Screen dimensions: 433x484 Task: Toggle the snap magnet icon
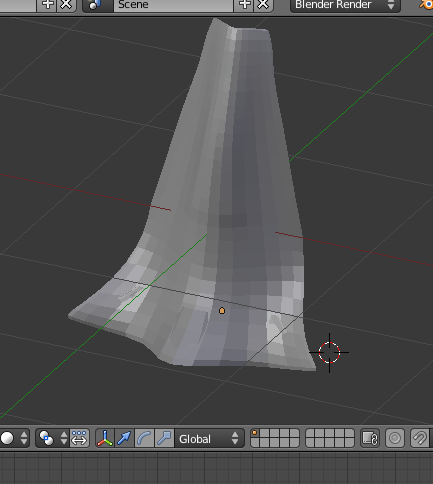point(420,438)
